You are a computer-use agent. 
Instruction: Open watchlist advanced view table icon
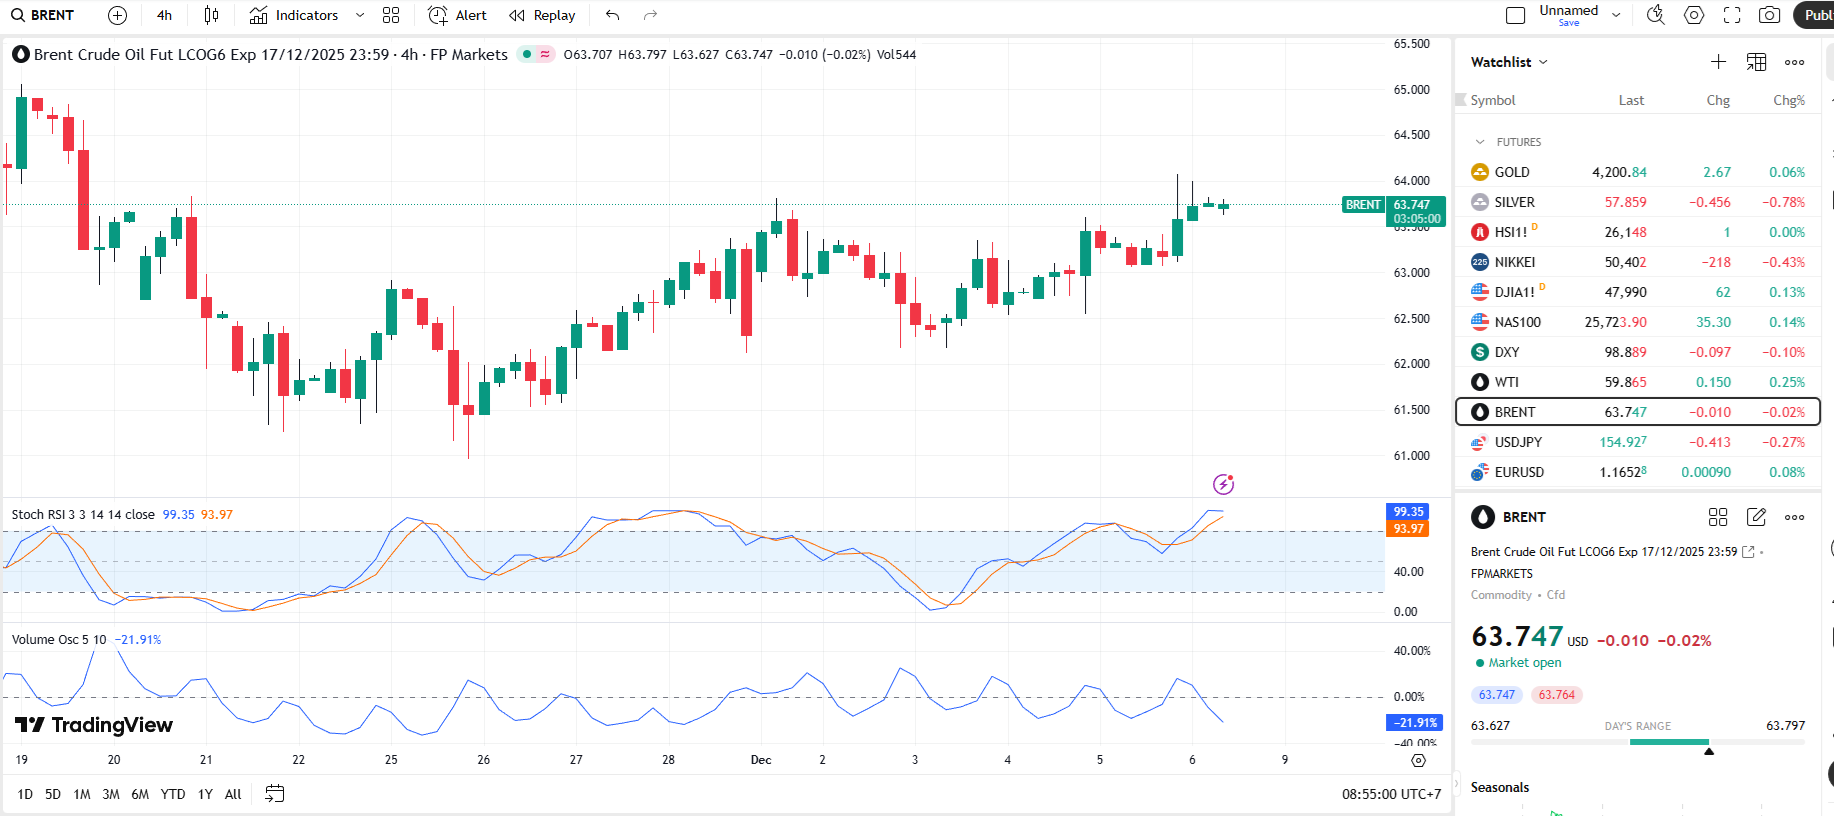click(1756, 62)
